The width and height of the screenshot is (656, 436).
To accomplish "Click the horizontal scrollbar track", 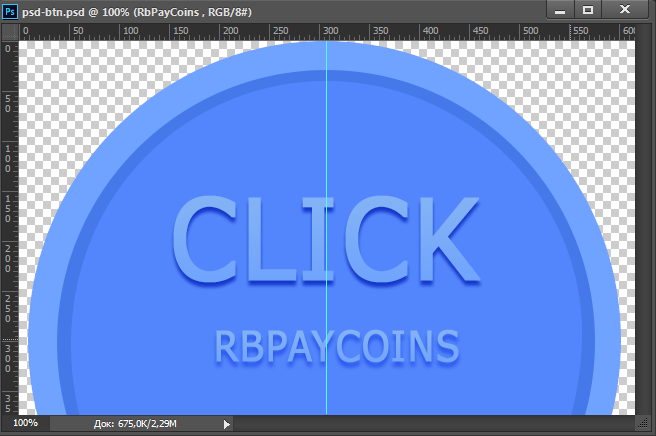I will click(x=430, y=424).
